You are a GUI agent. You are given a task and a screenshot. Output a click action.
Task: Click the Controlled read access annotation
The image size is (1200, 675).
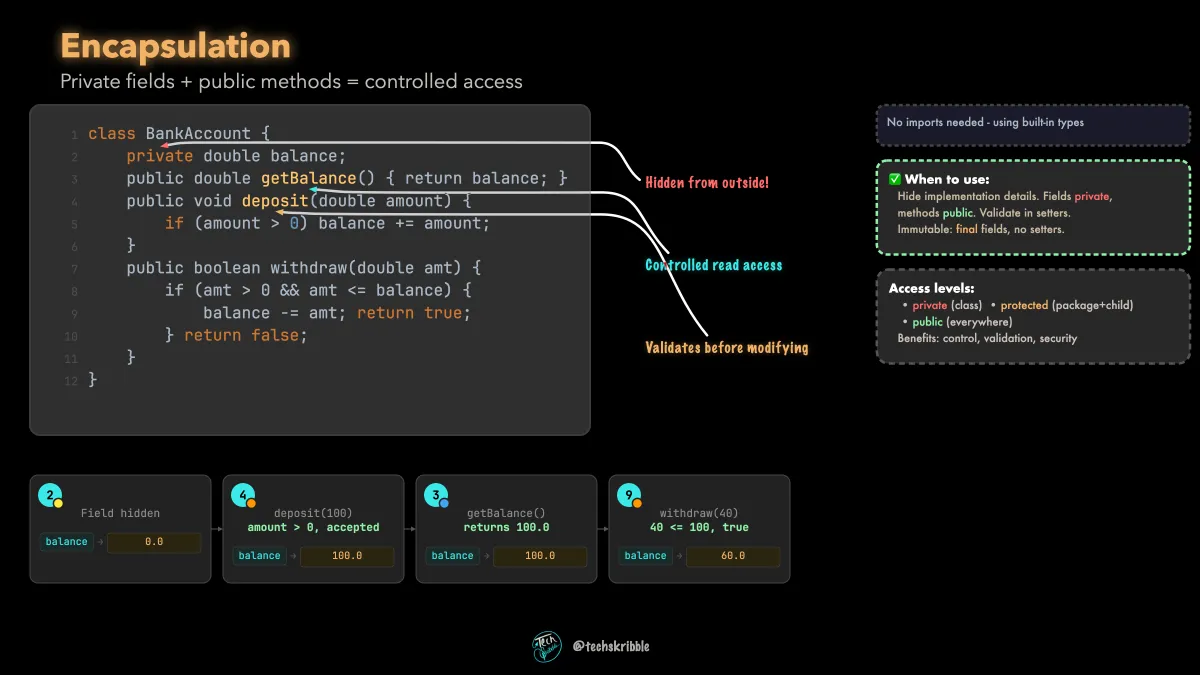[x=713, y=265]
